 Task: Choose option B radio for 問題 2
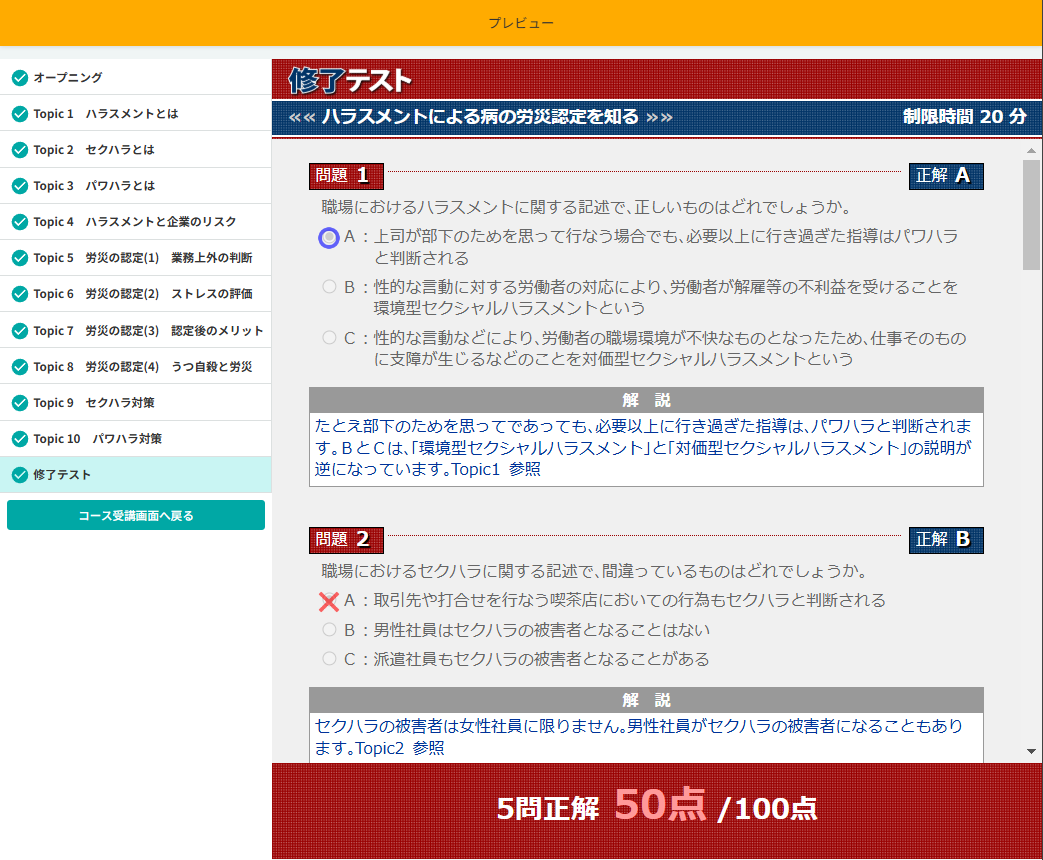coord(329,629)
